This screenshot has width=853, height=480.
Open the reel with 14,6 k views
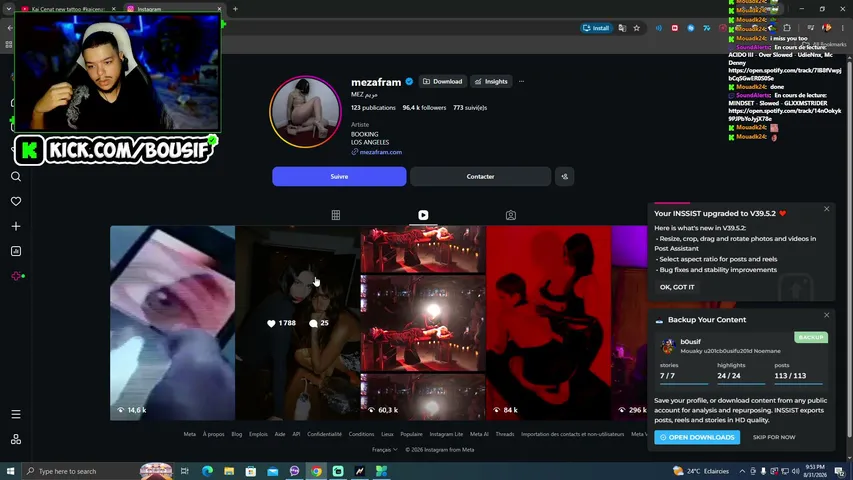coord(172,323)
